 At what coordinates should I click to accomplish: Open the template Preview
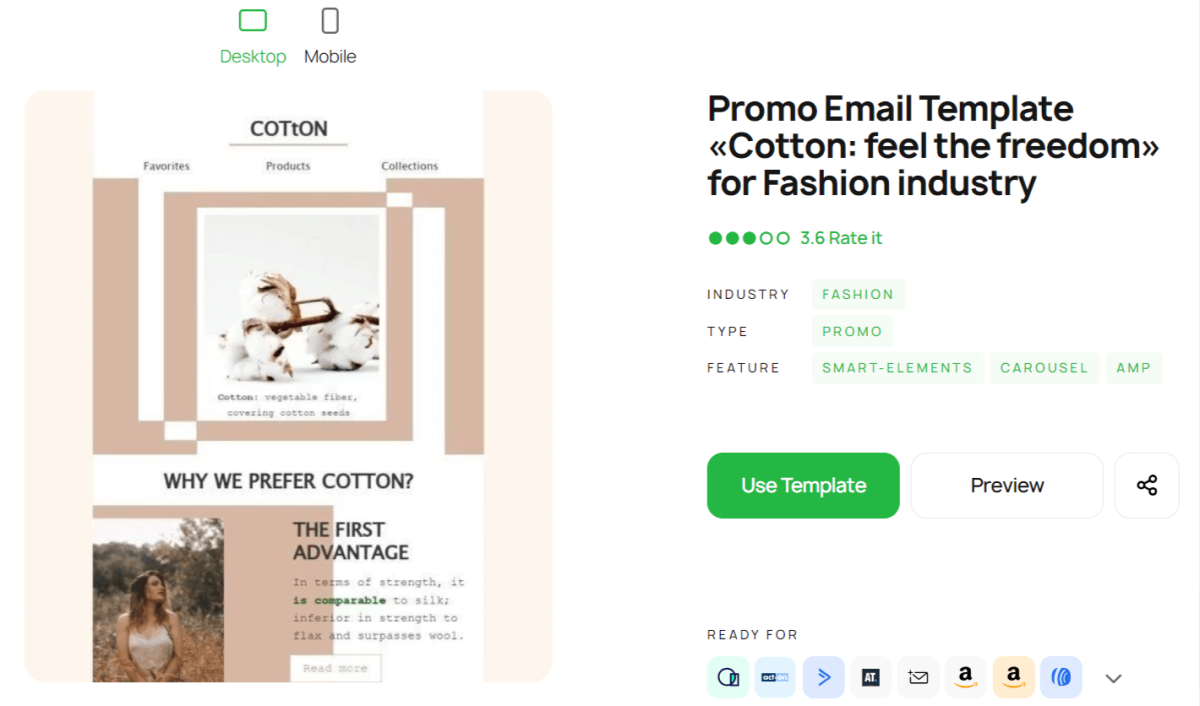point(1006,485)
